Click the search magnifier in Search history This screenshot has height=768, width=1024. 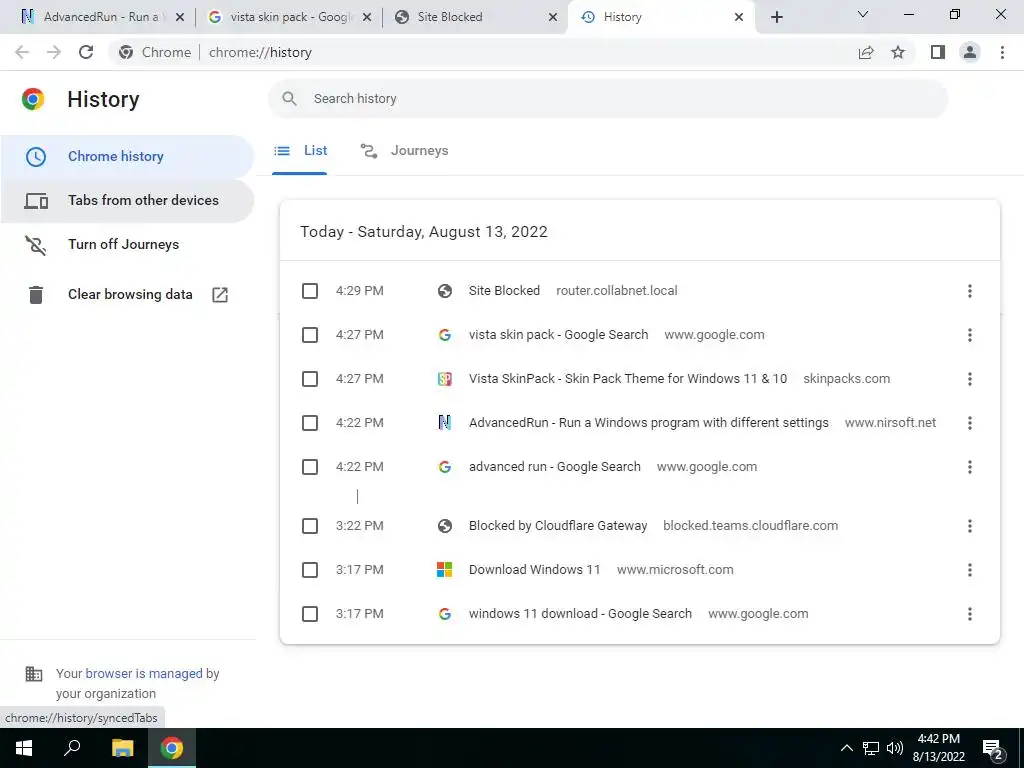[x=289, y=99]
